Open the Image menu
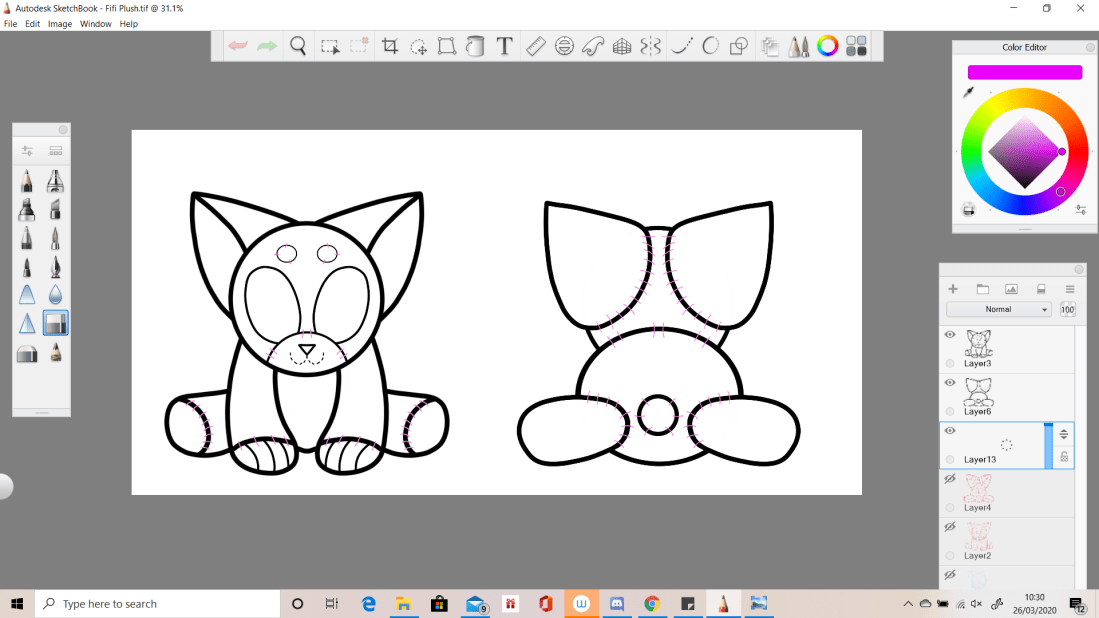The height and width of the screenshot is (618, 1099). coord(60,23)
